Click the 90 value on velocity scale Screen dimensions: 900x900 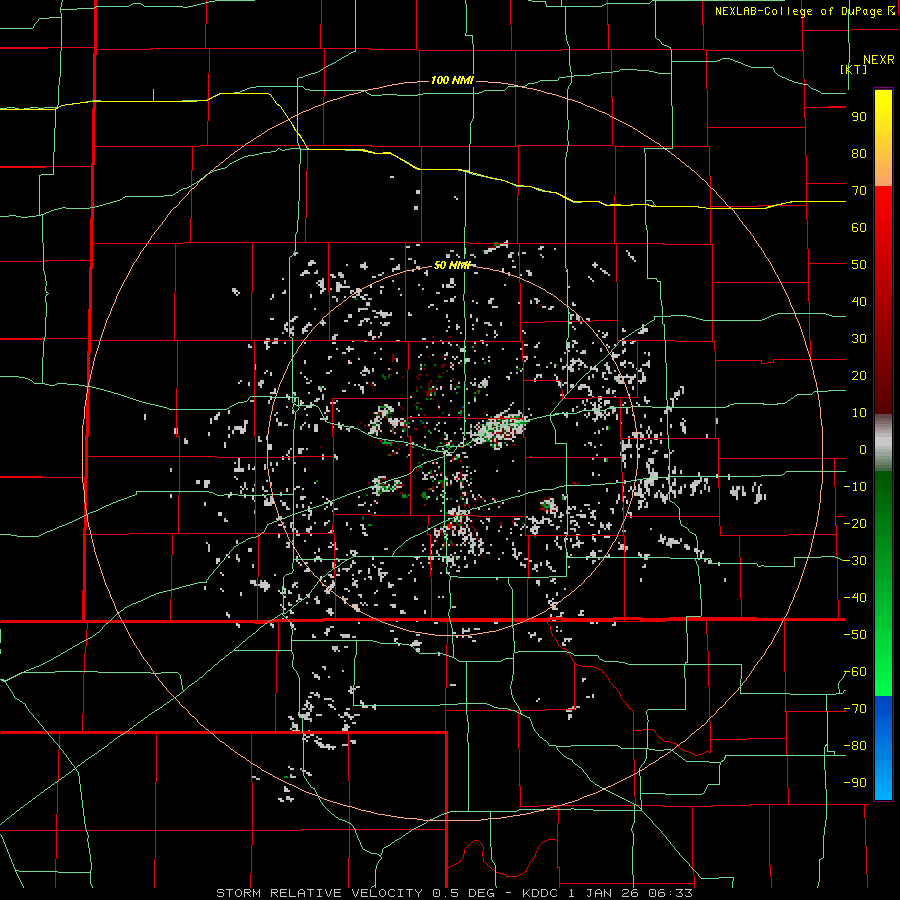(859, 117)
